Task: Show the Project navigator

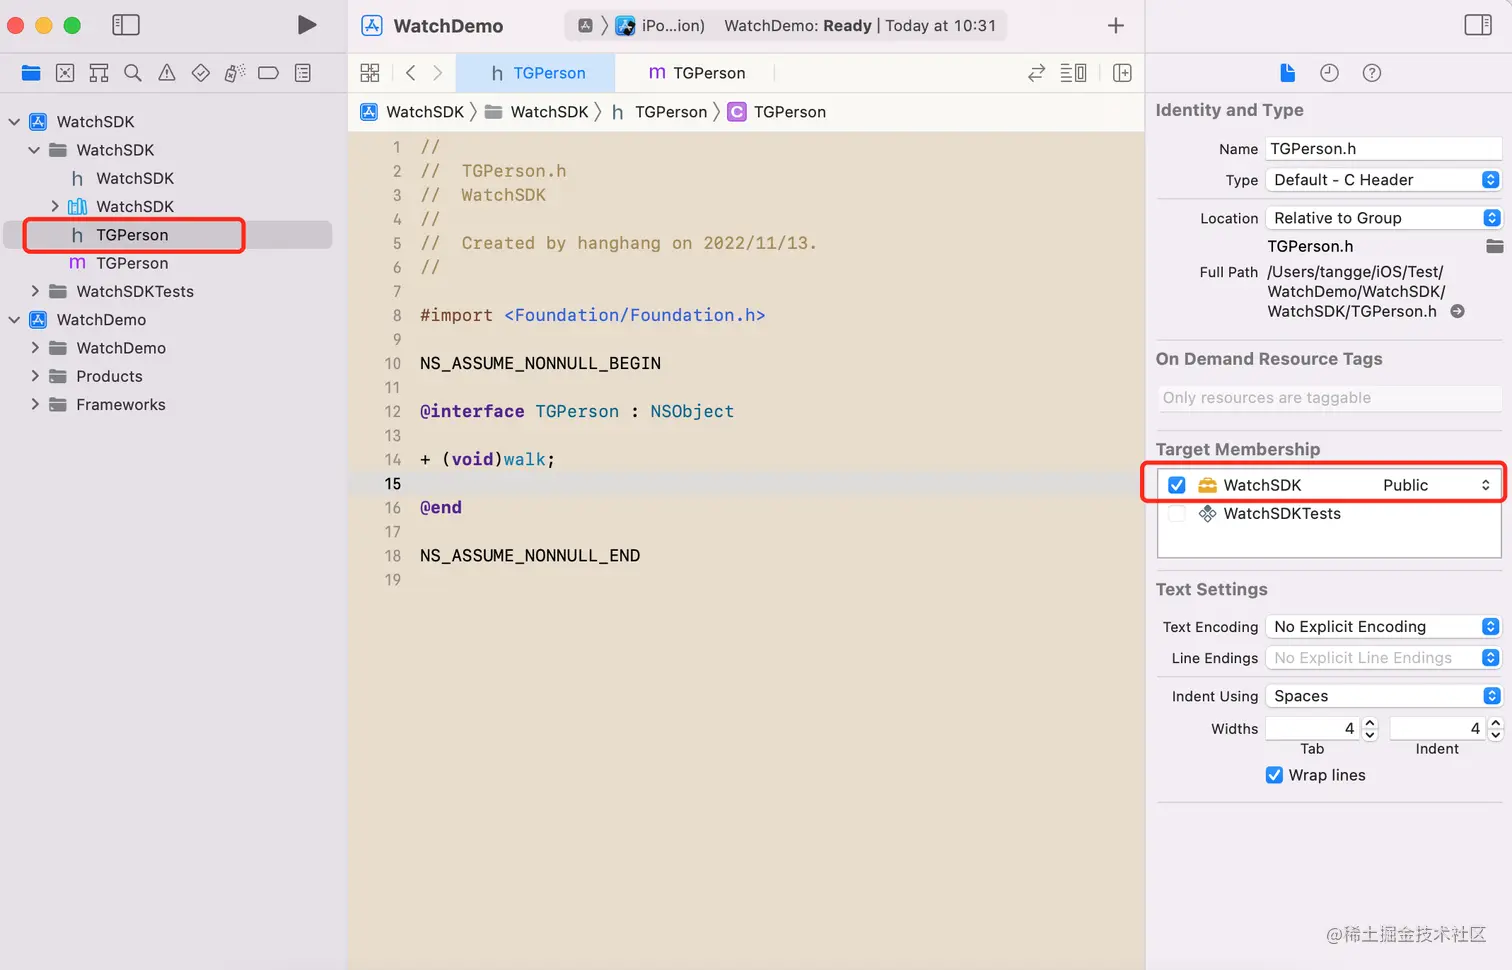Action: (x=31, y=73)
